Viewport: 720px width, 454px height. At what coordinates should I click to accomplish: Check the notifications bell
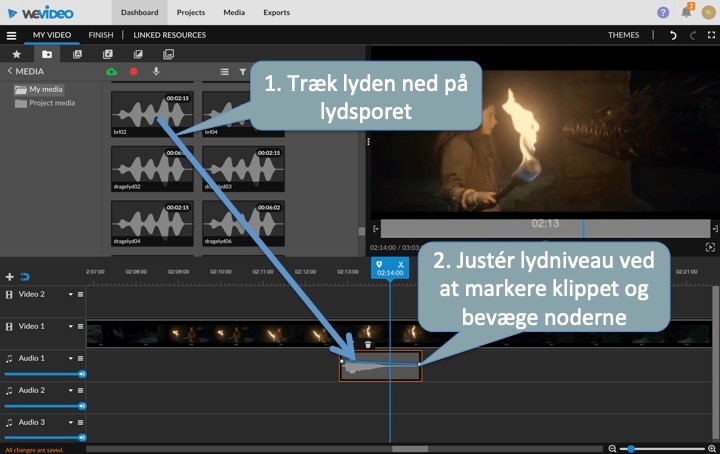click(x=686, y=12)
